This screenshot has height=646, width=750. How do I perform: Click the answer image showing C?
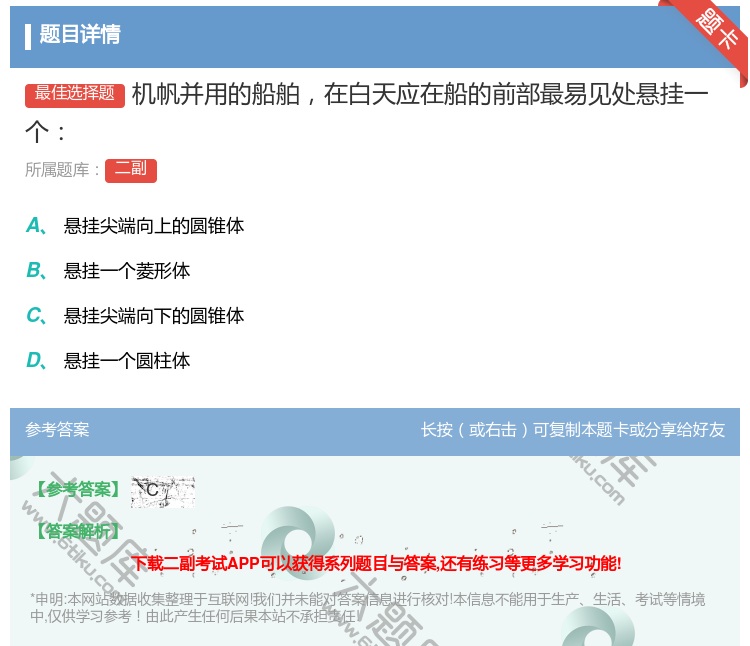pyautogui.click(x=163, y=492)
